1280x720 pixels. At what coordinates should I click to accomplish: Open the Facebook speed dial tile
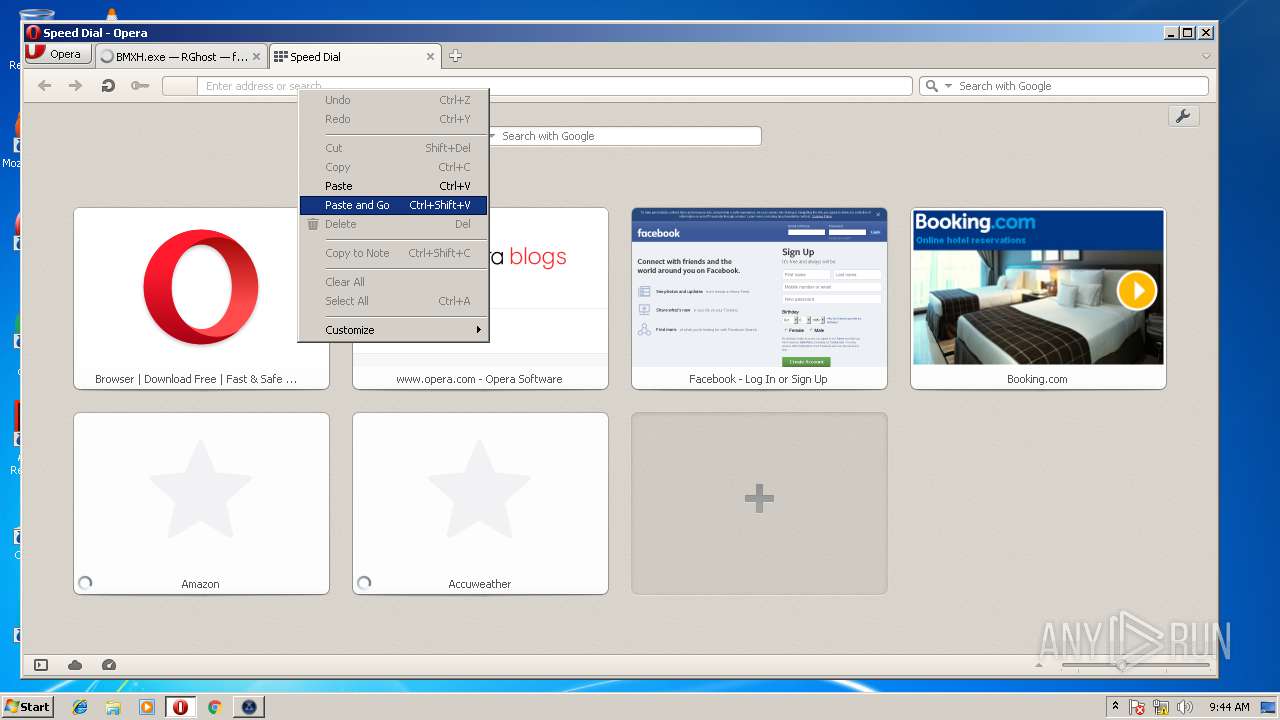click(759, 298)
